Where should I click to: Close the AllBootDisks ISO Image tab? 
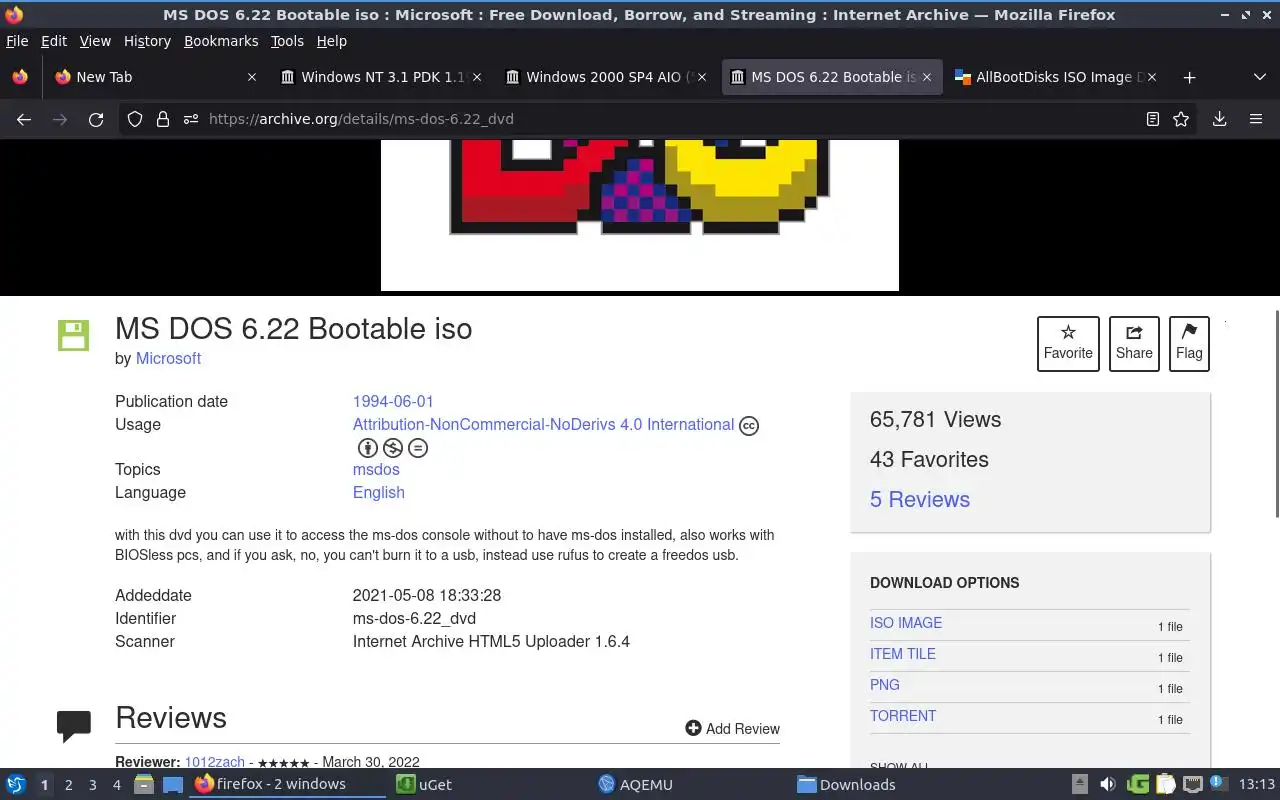pyautogui.click(x=1152, y=77)
